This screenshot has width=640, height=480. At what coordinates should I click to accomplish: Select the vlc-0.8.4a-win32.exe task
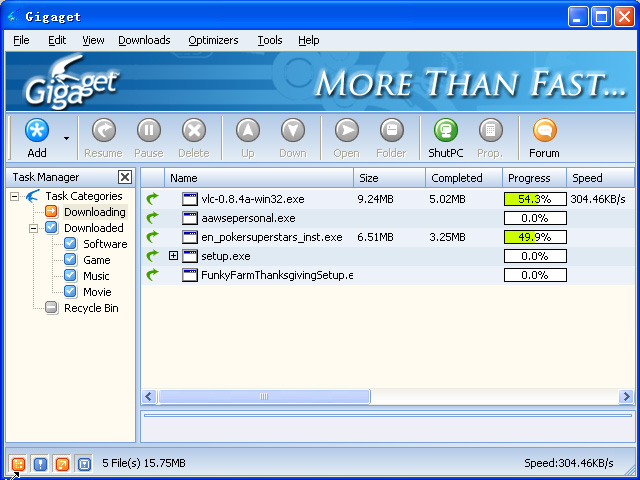[253, 199]
